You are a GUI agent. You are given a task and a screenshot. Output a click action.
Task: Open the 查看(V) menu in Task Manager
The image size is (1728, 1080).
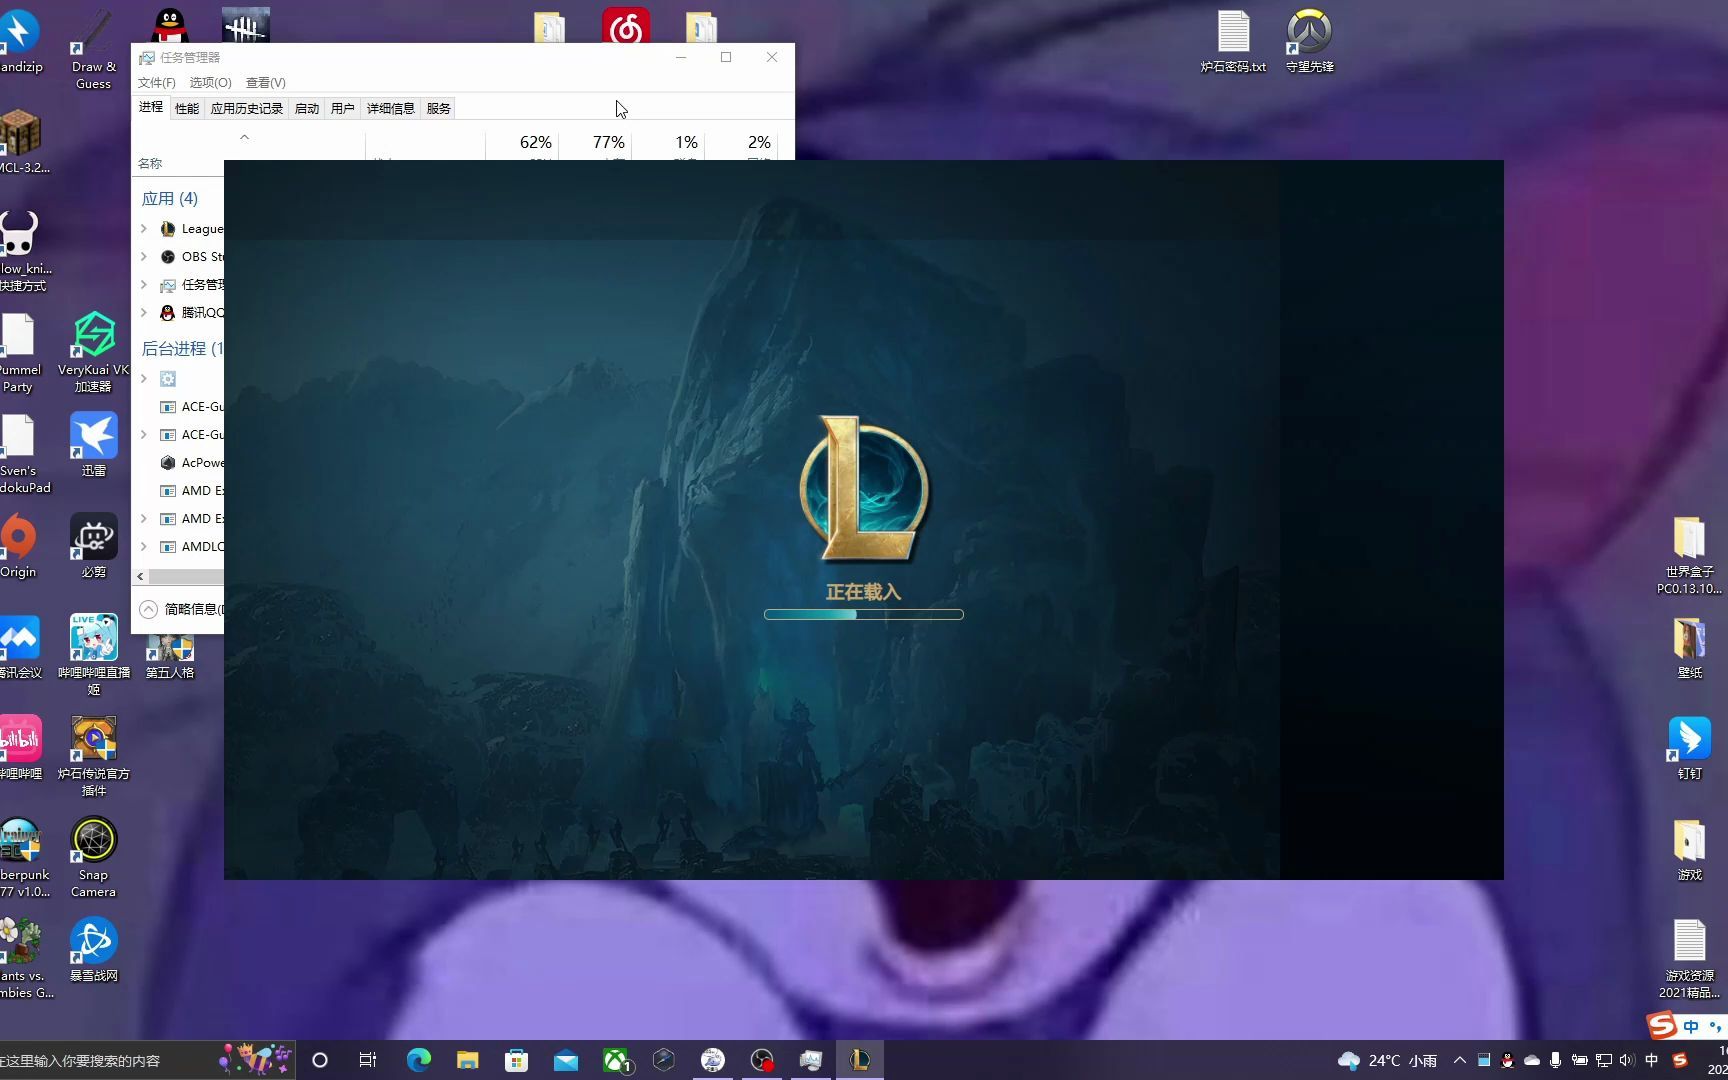pyautogui.click(x=265, y=83)
